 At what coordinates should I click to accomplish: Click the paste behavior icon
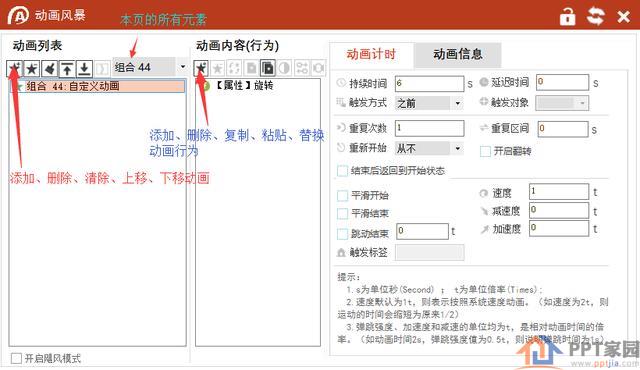coord(268,68)
